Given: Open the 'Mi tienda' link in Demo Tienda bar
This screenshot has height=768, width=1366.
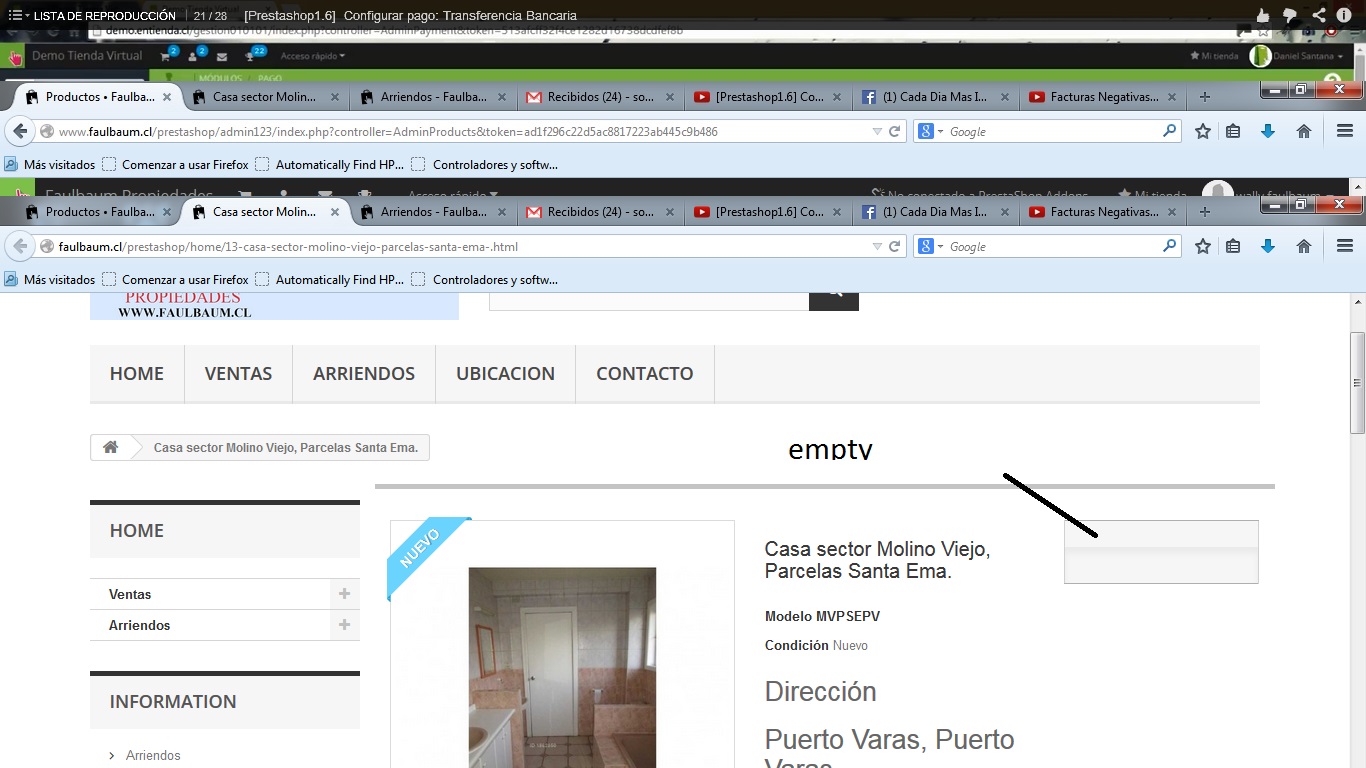Looking at the screenshot, I should click(1214, 56).
